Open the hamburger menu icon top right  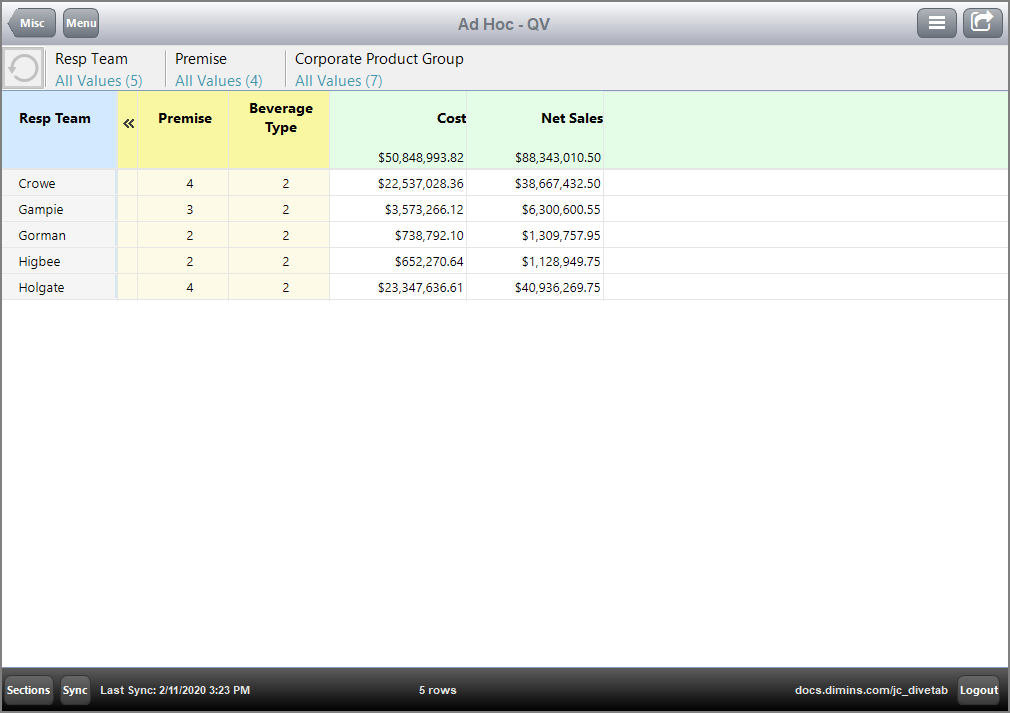pos(937,22)
